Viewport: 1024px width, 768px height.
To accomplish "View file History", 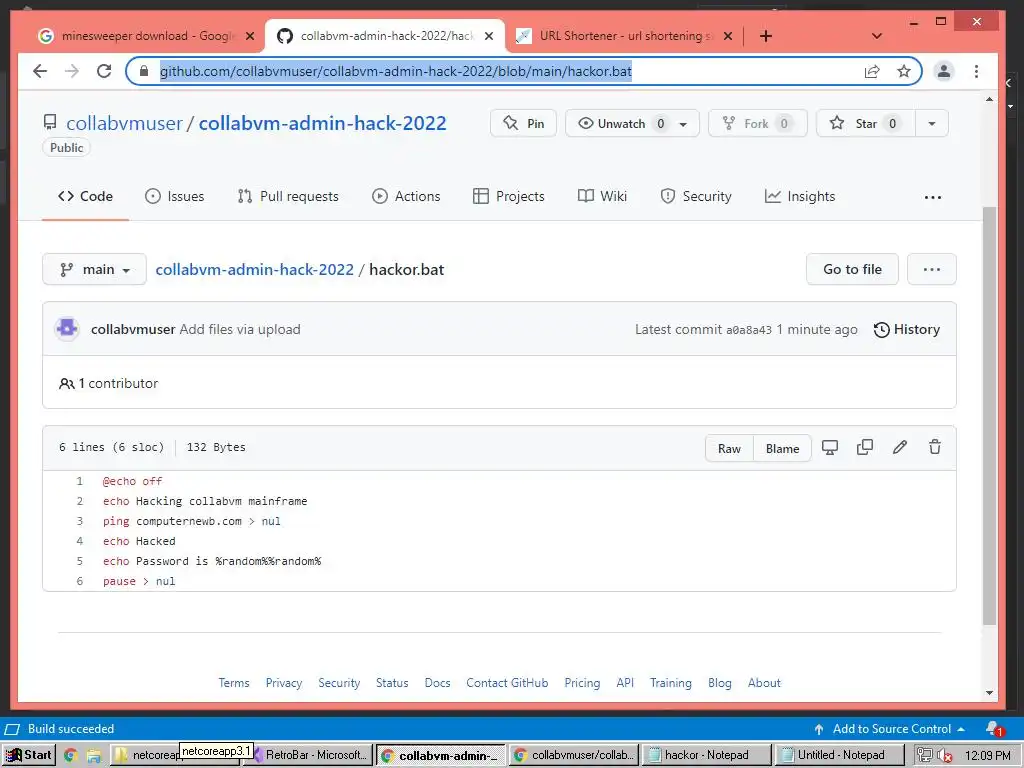I will [906, 330].
